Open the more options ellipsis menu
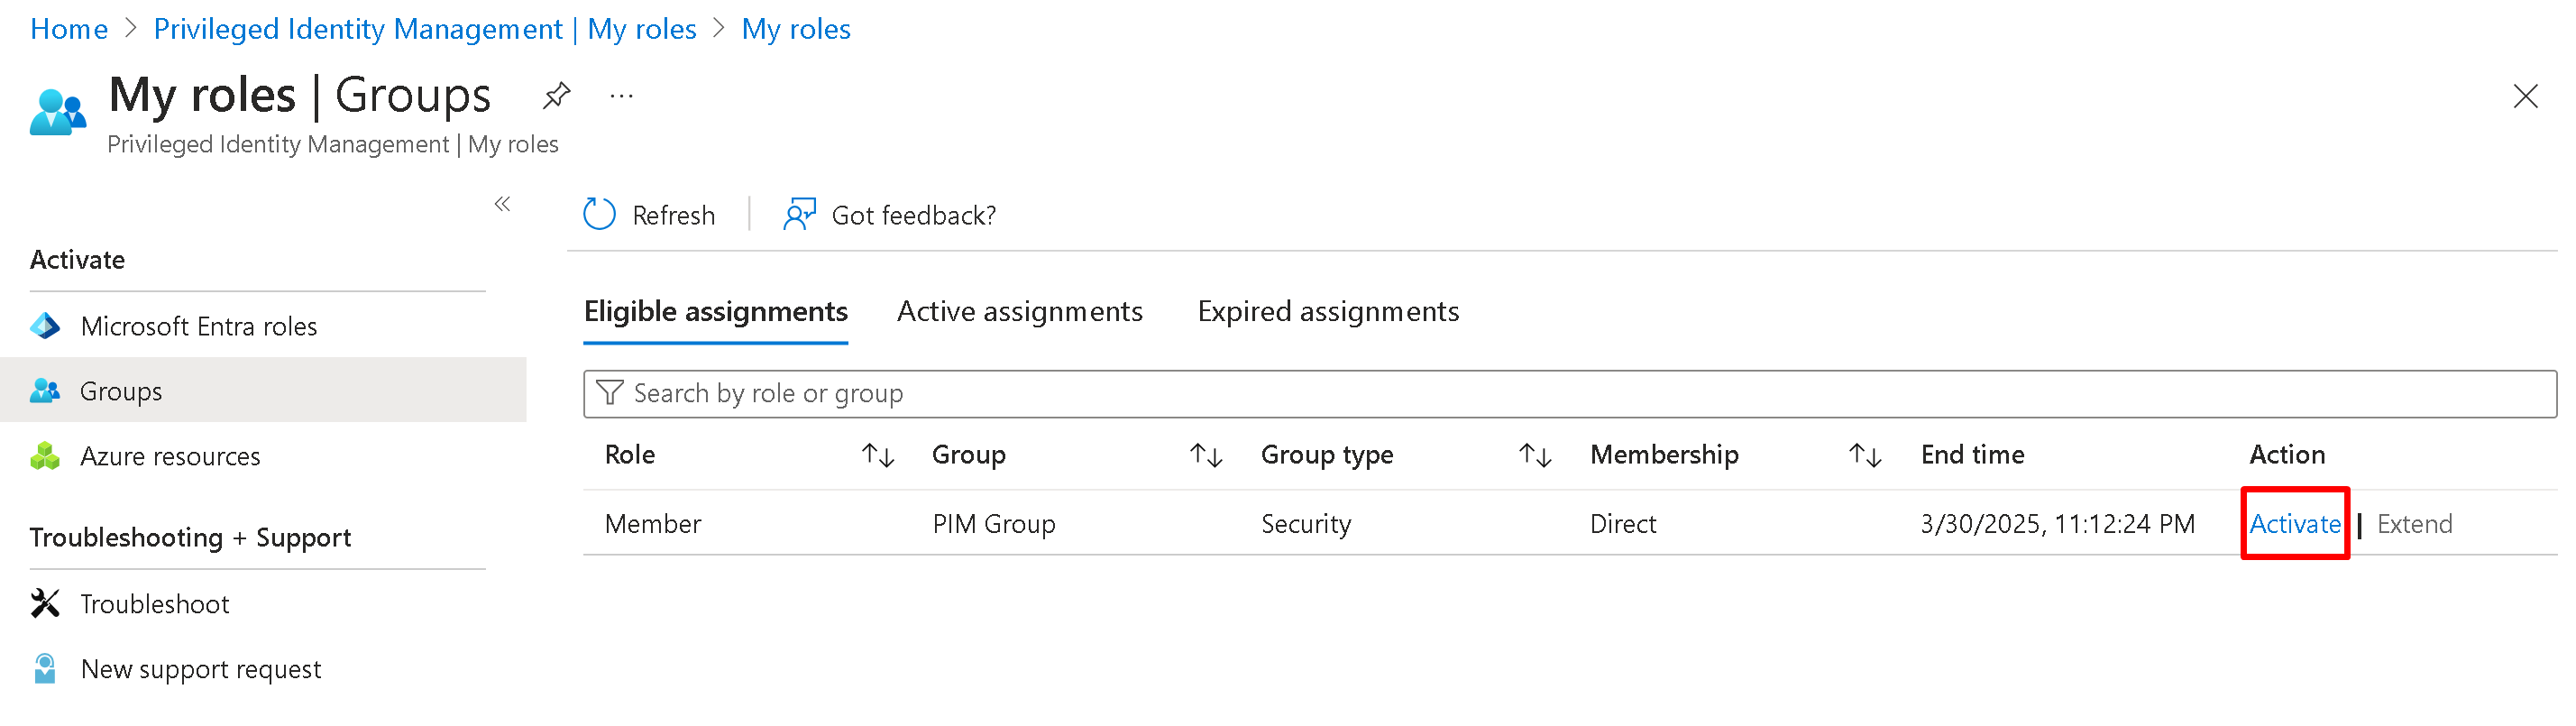This screenshot has width=2576, height=726. tap(621, 96)
